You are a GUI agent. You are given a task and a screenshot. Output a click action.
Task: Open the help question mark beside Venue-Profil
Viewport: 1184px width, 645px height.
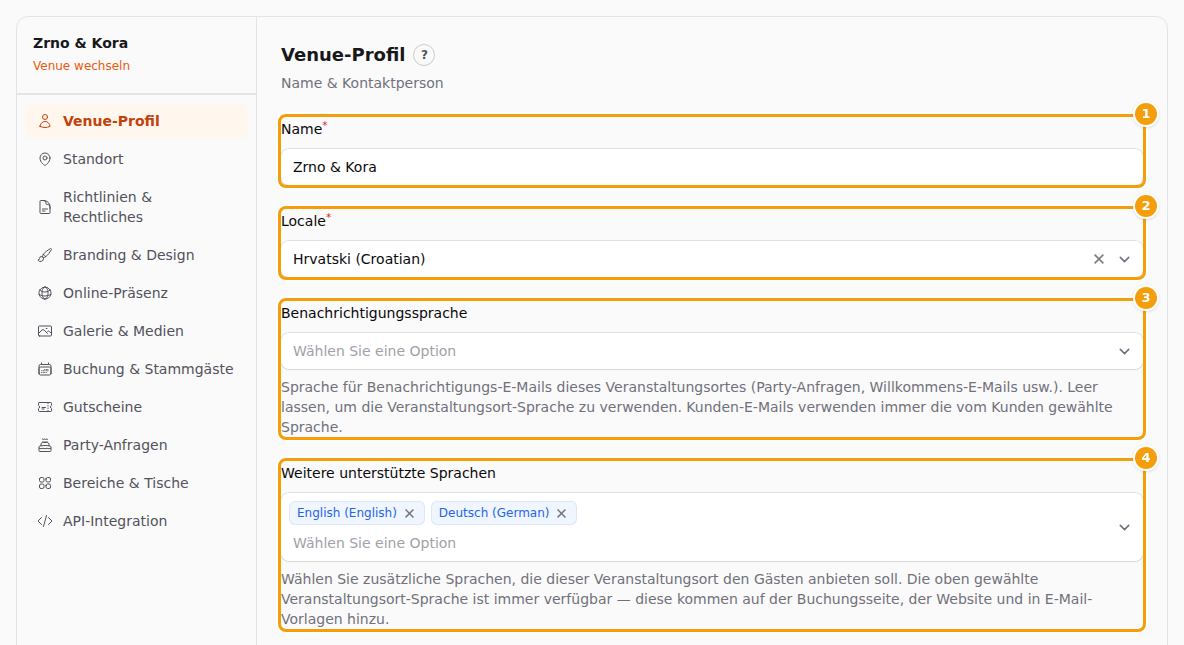[424, 55]
